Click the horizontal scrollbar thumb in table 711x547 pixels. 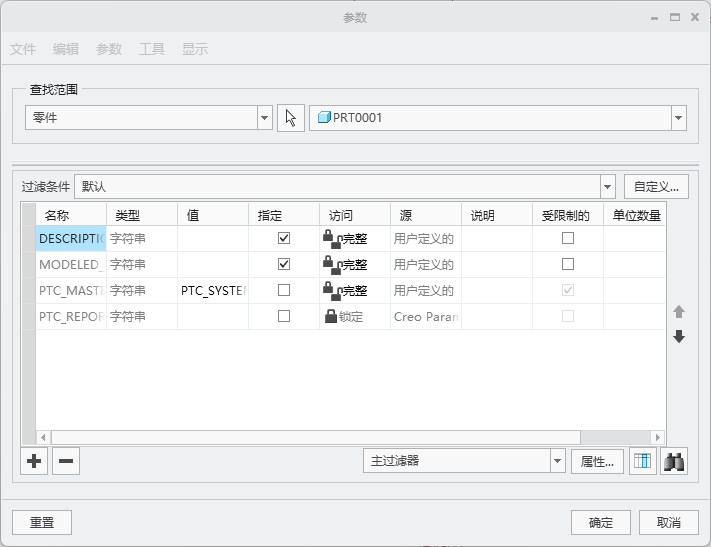[x=316, y=438]
